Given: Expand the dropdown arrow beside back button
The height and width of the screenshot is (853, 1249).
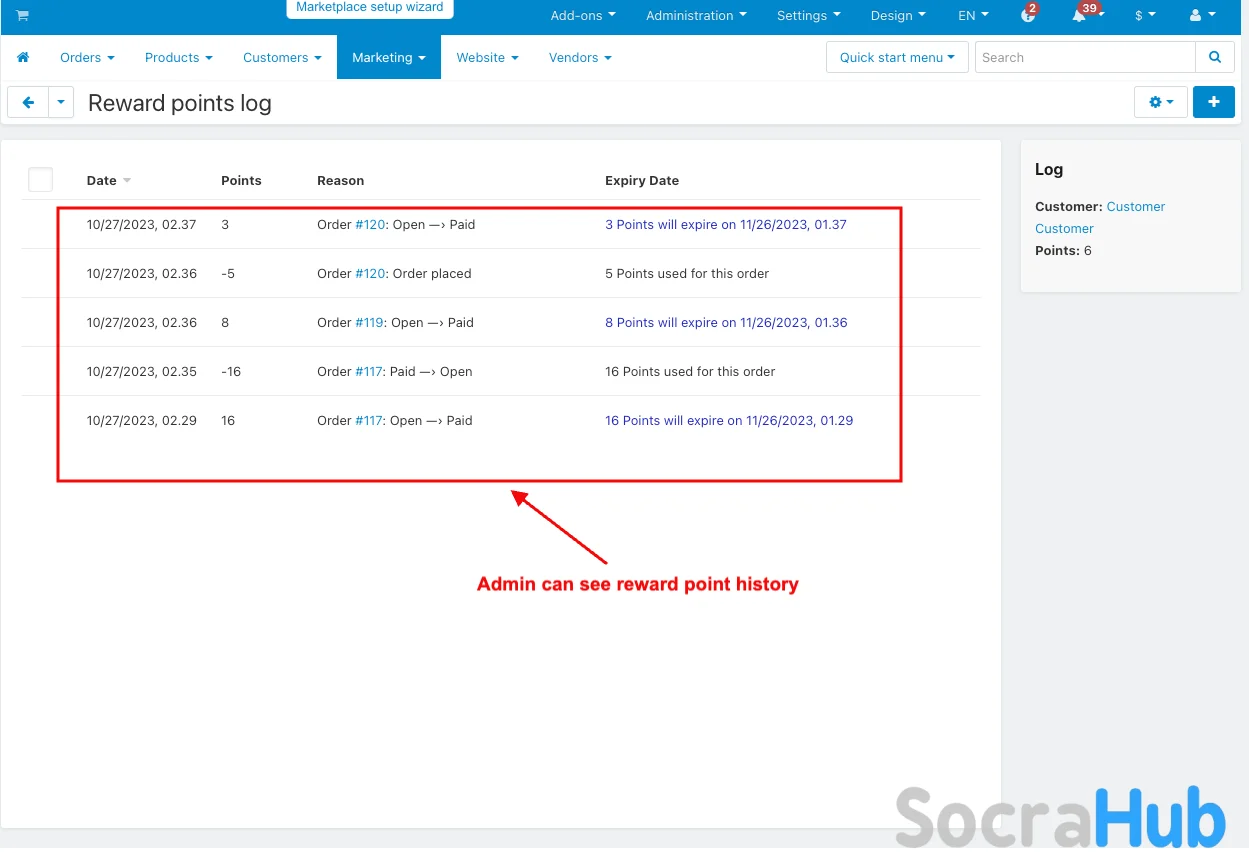Looking at the screenshot, I should point(61,102).
